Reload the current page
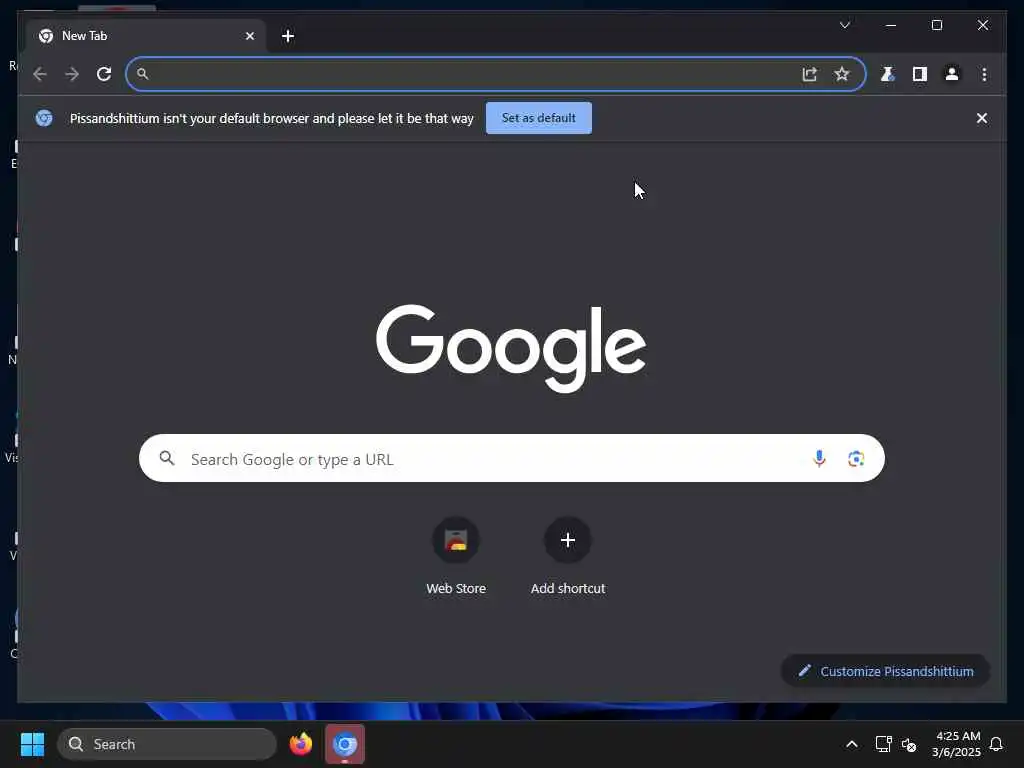The height and width of the screenshot is (768, 1024). tap(104, 74)
